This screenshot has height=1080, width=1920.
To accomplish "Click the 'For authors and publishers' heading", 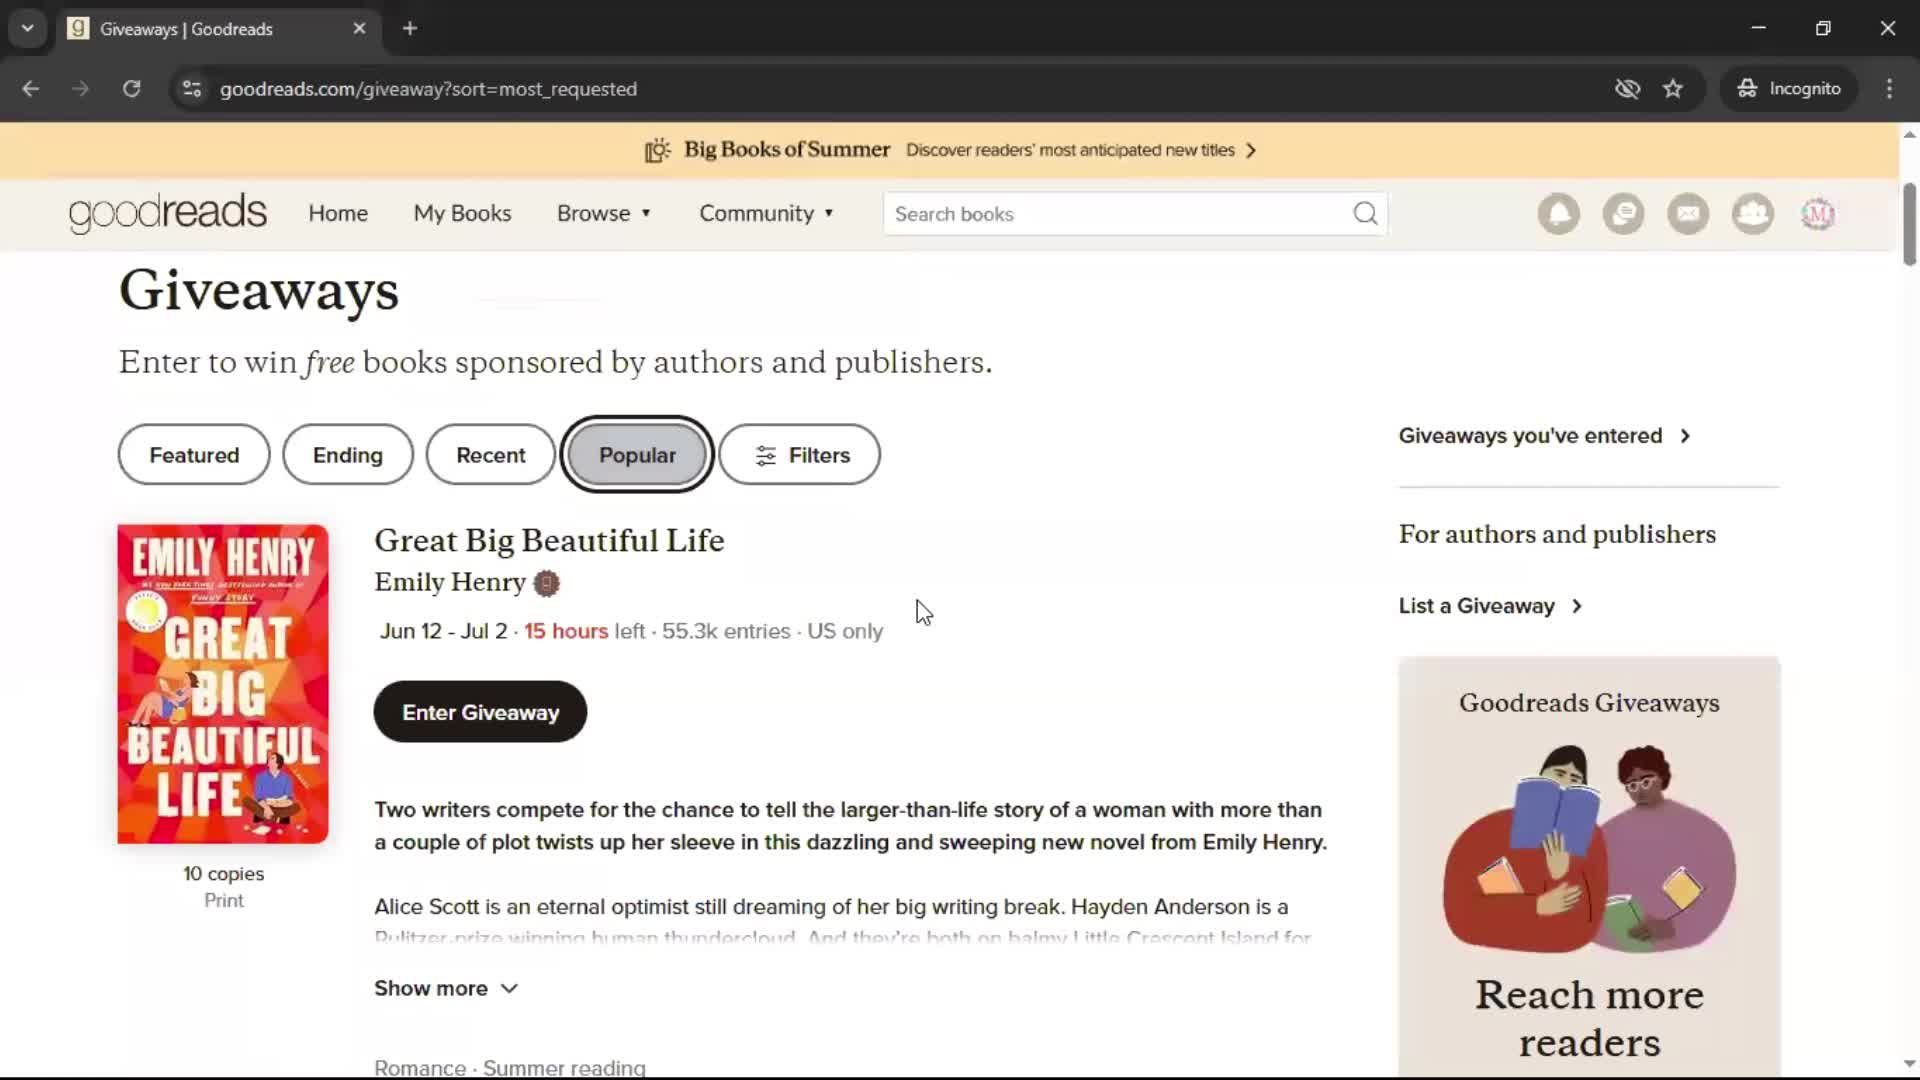I will pyautogui.click(x=1557, y=534).
